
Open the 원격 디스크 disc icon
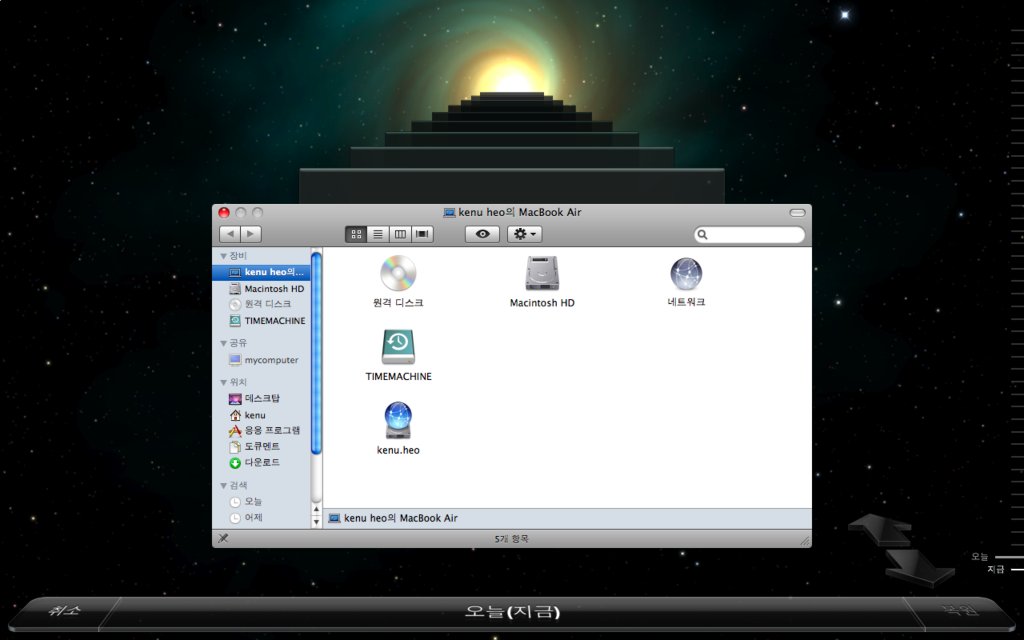pos(398,273)
